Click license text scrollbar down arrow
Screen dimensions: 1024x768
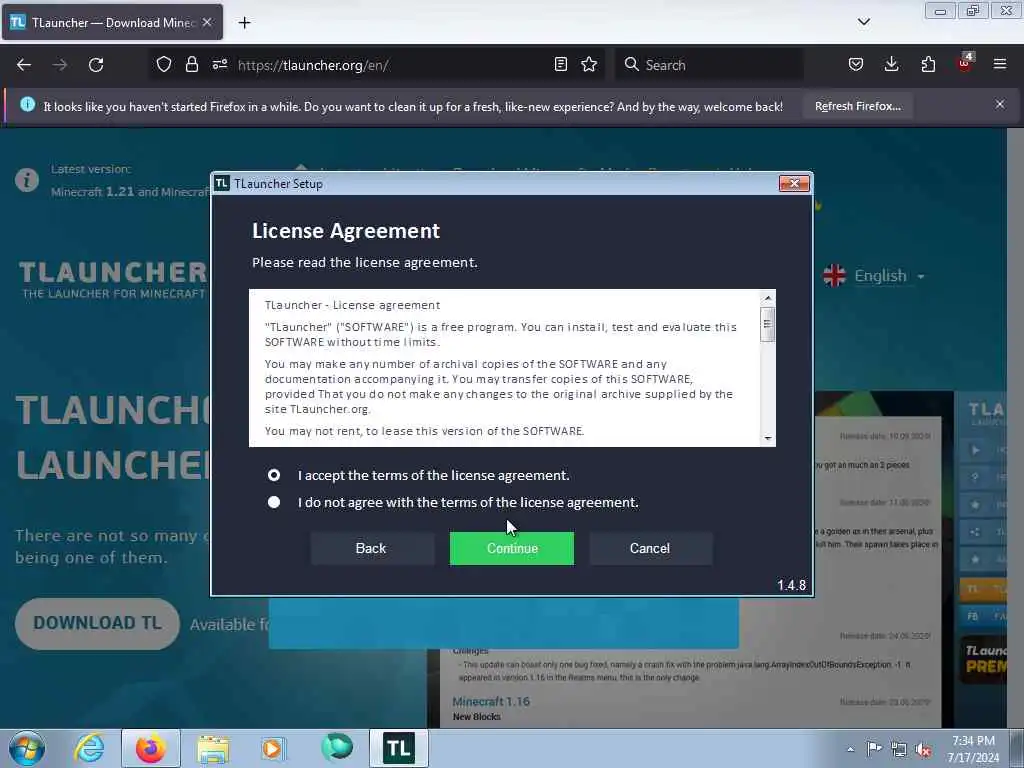pos(768,438)
